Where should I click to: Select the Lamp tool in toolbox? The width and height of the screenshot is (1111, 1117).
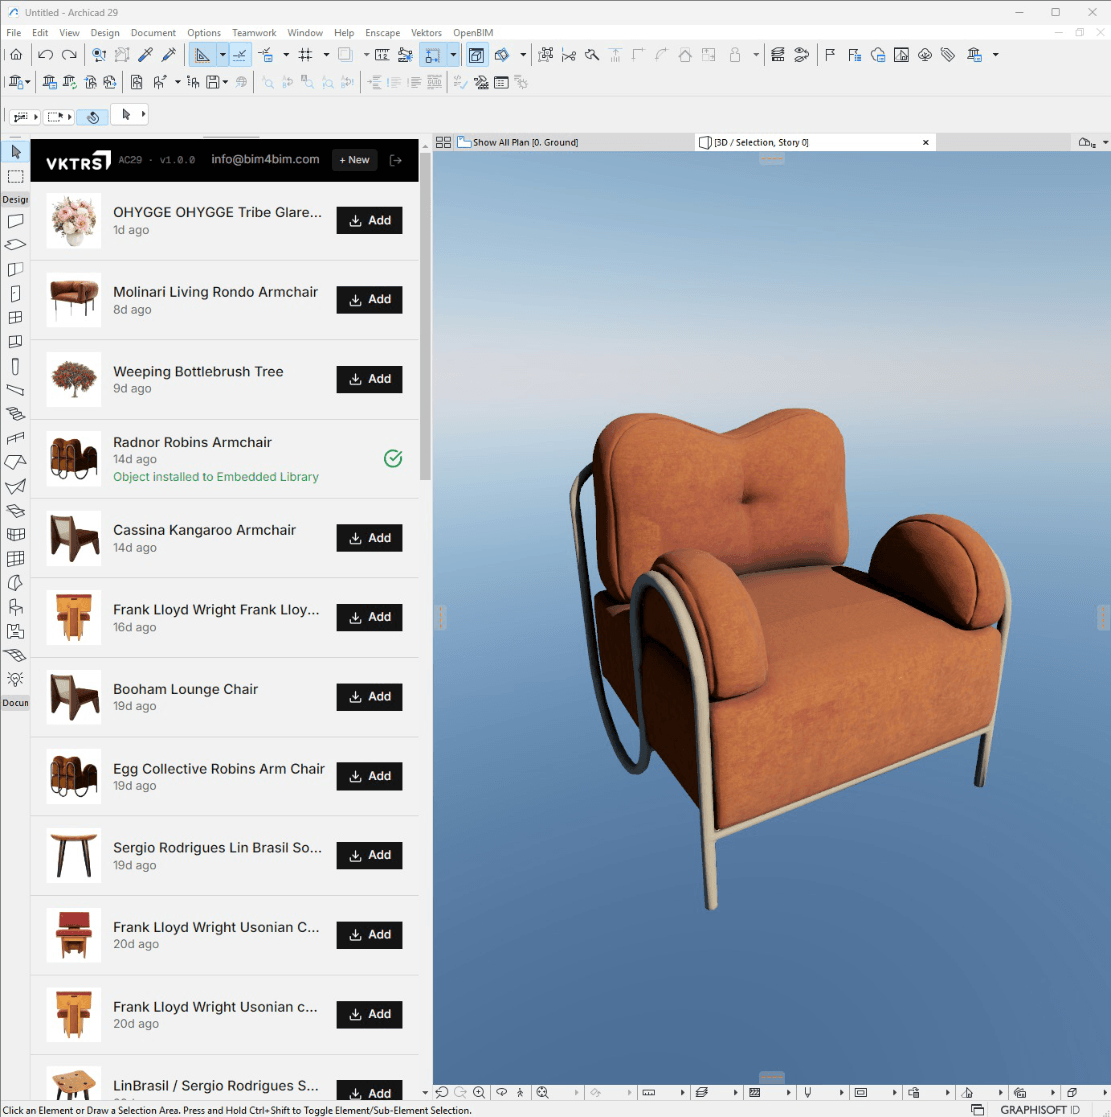(x=16, y=679)
